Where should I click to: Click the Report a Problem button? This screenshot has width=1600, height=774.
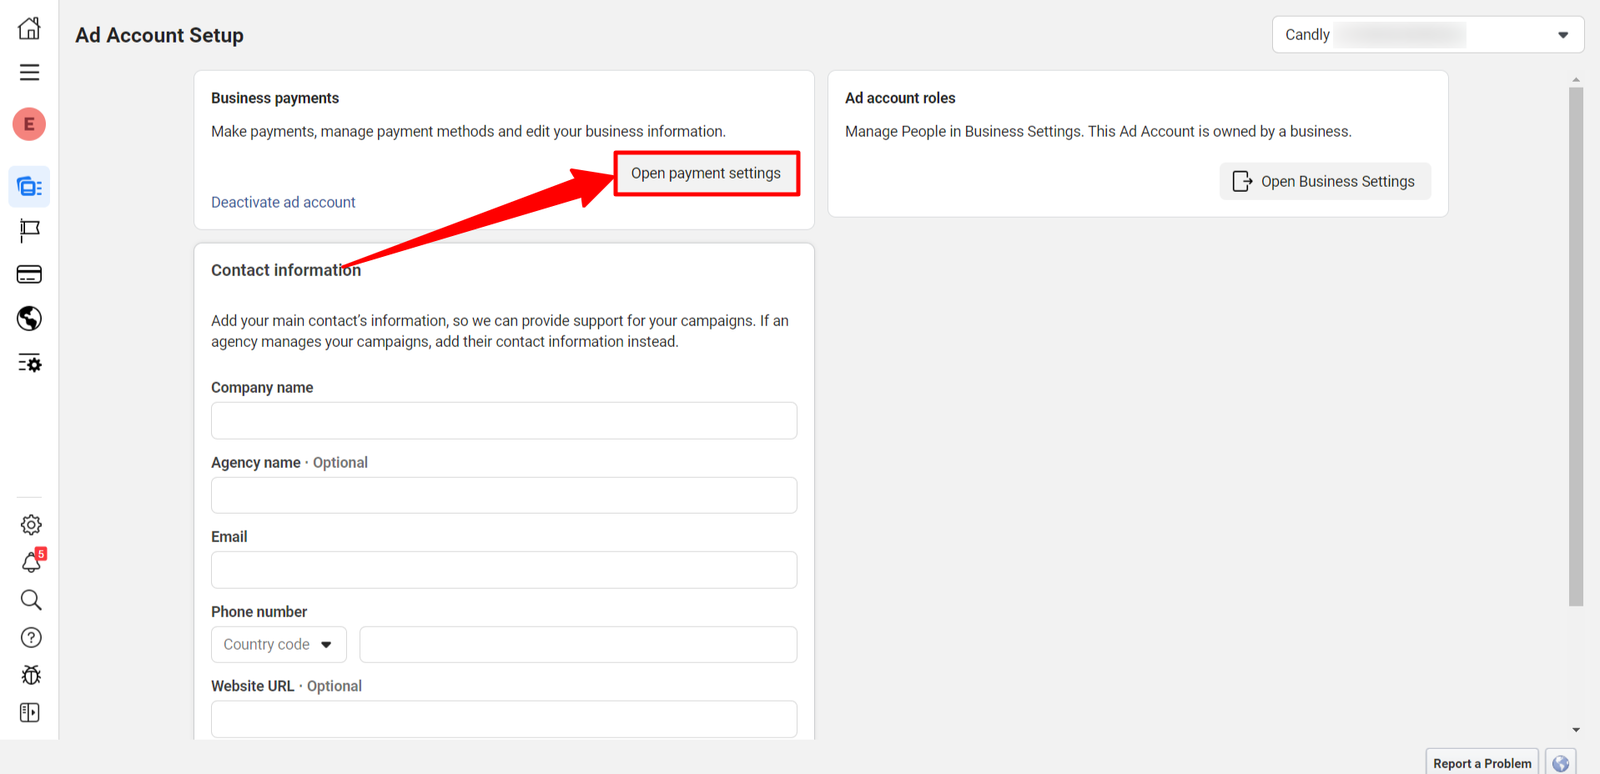(1482, 763)
